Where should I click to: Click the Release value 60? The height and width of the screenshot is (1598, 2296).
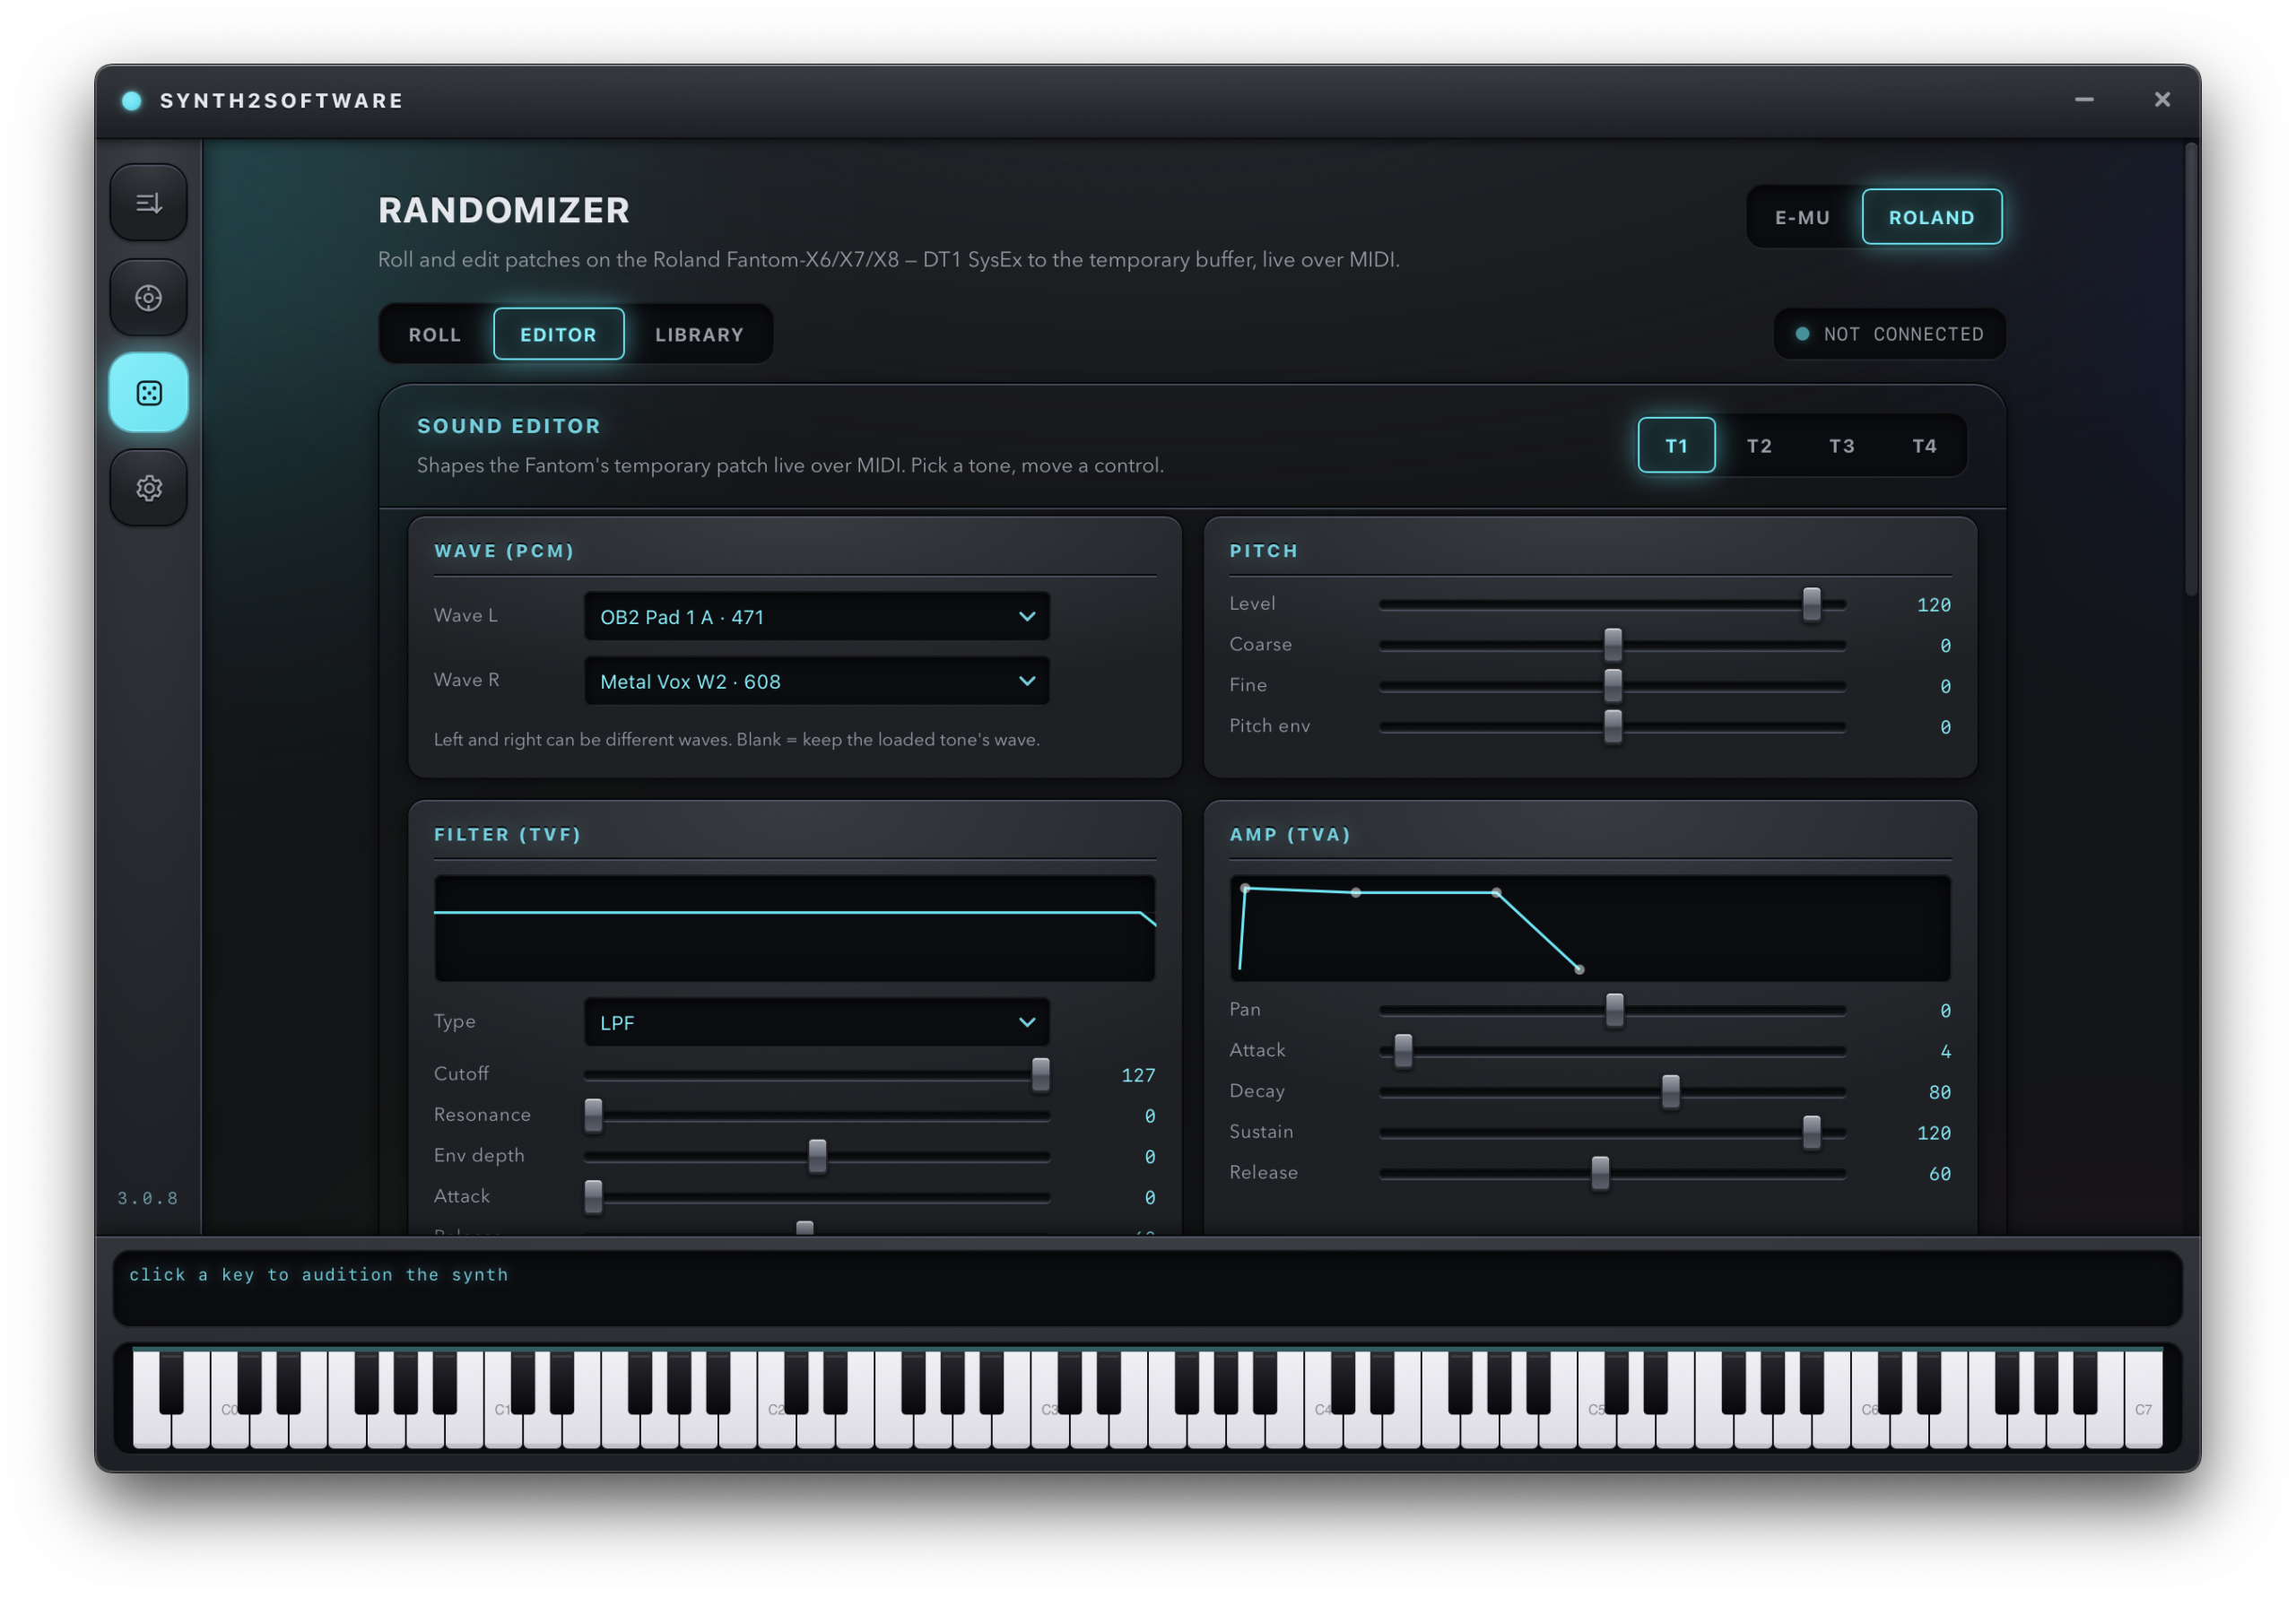[1939, 1174]
